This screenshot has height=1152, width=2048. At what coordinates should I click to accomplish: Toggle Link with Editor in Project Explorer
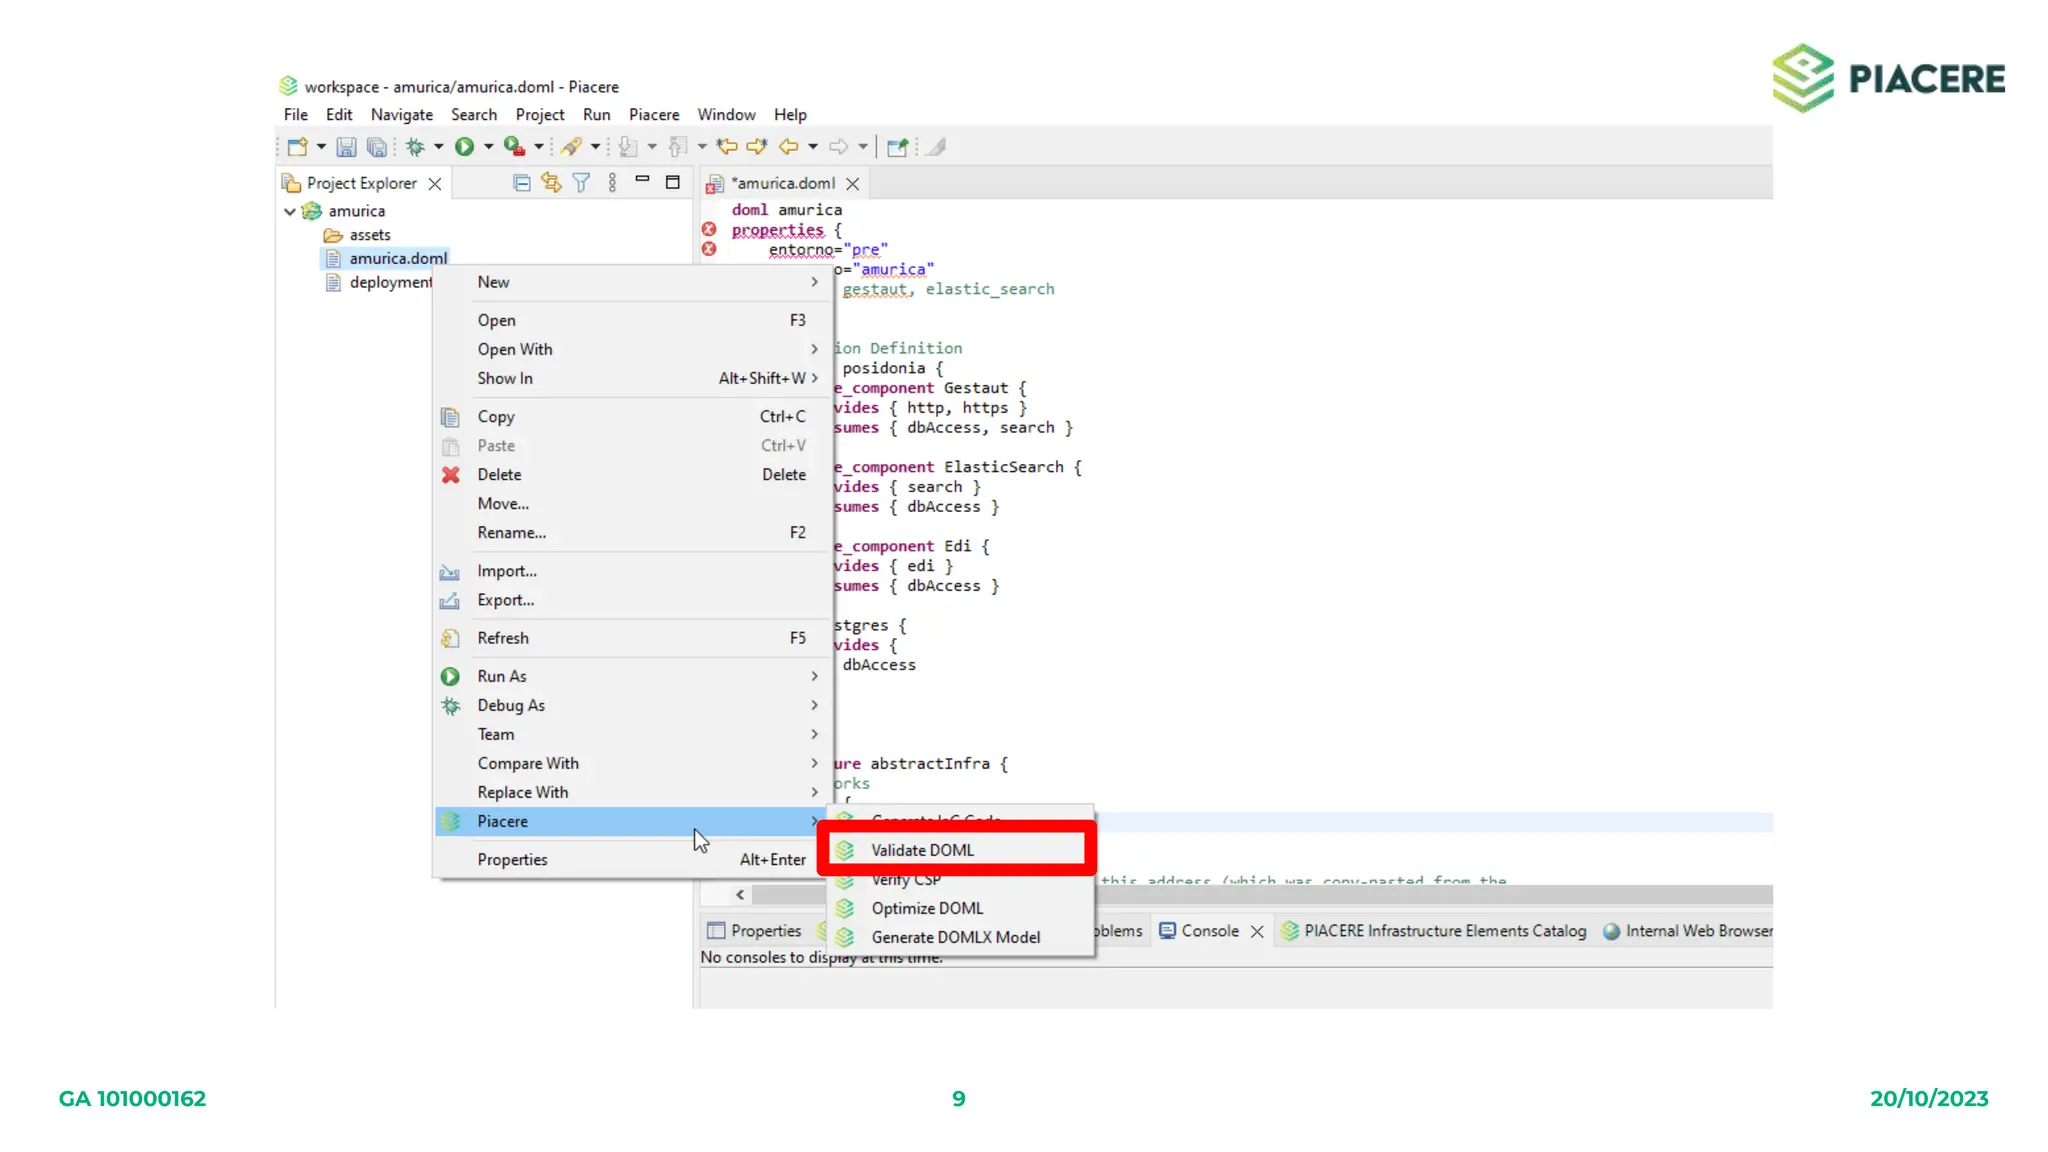point(551,183)
